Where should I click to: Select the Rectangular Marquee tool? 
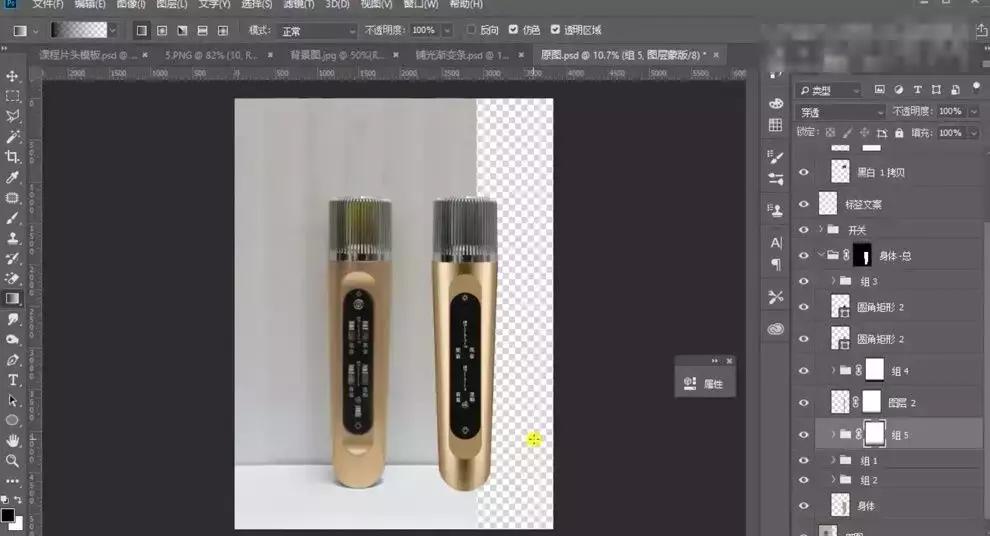12,97
